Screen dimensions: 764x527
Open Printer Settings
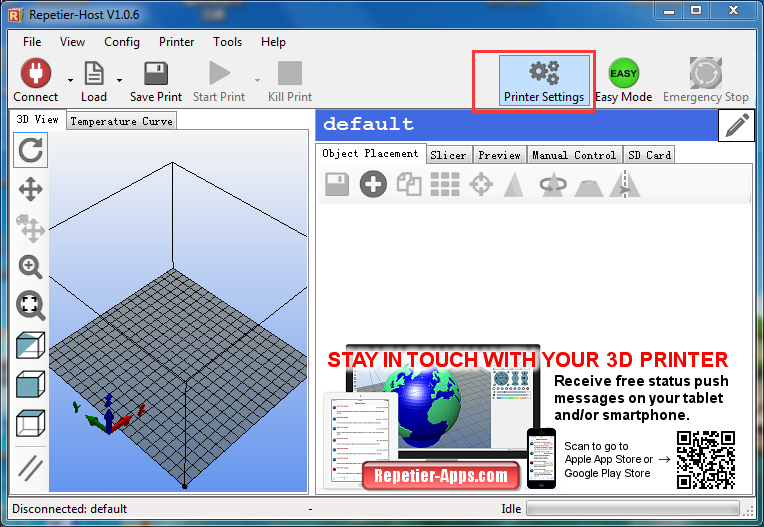(x=544, y=81)
